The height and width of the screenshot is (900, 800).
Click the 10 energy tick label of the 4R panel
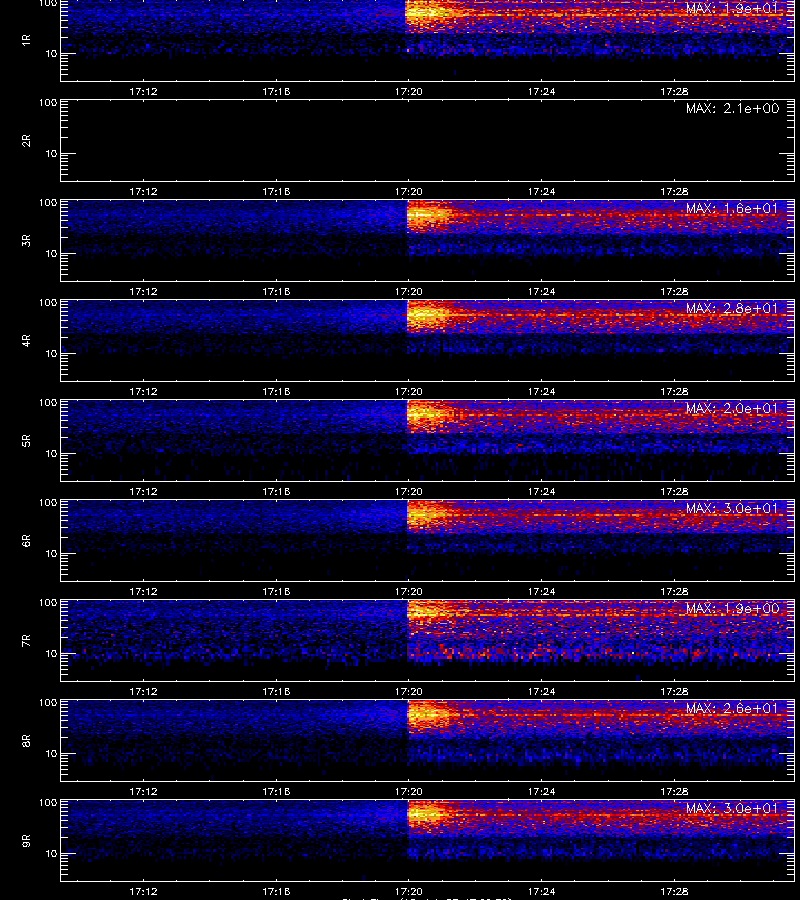click(x=51, y=354)
